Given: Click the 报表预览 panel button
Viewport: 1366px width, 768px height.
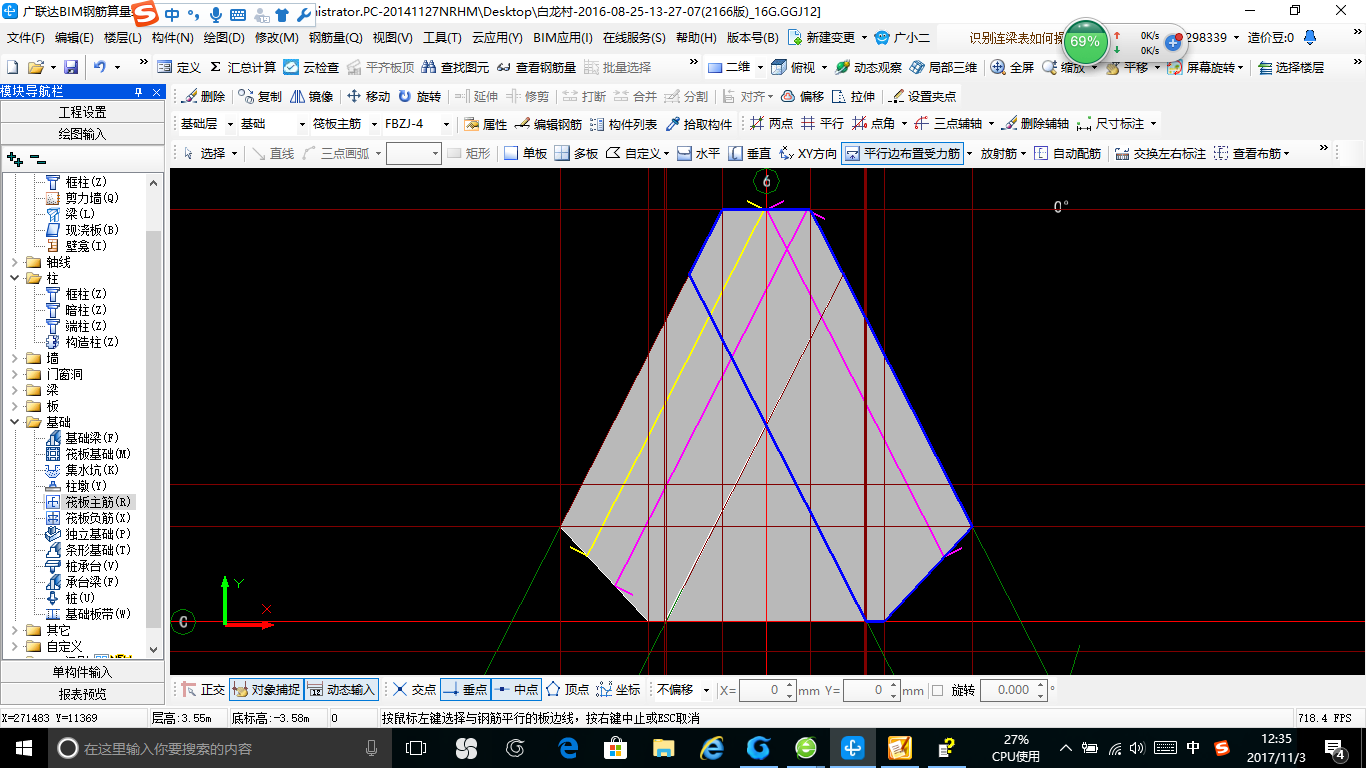Looking at the screenshot, I should tap(82, 694).
